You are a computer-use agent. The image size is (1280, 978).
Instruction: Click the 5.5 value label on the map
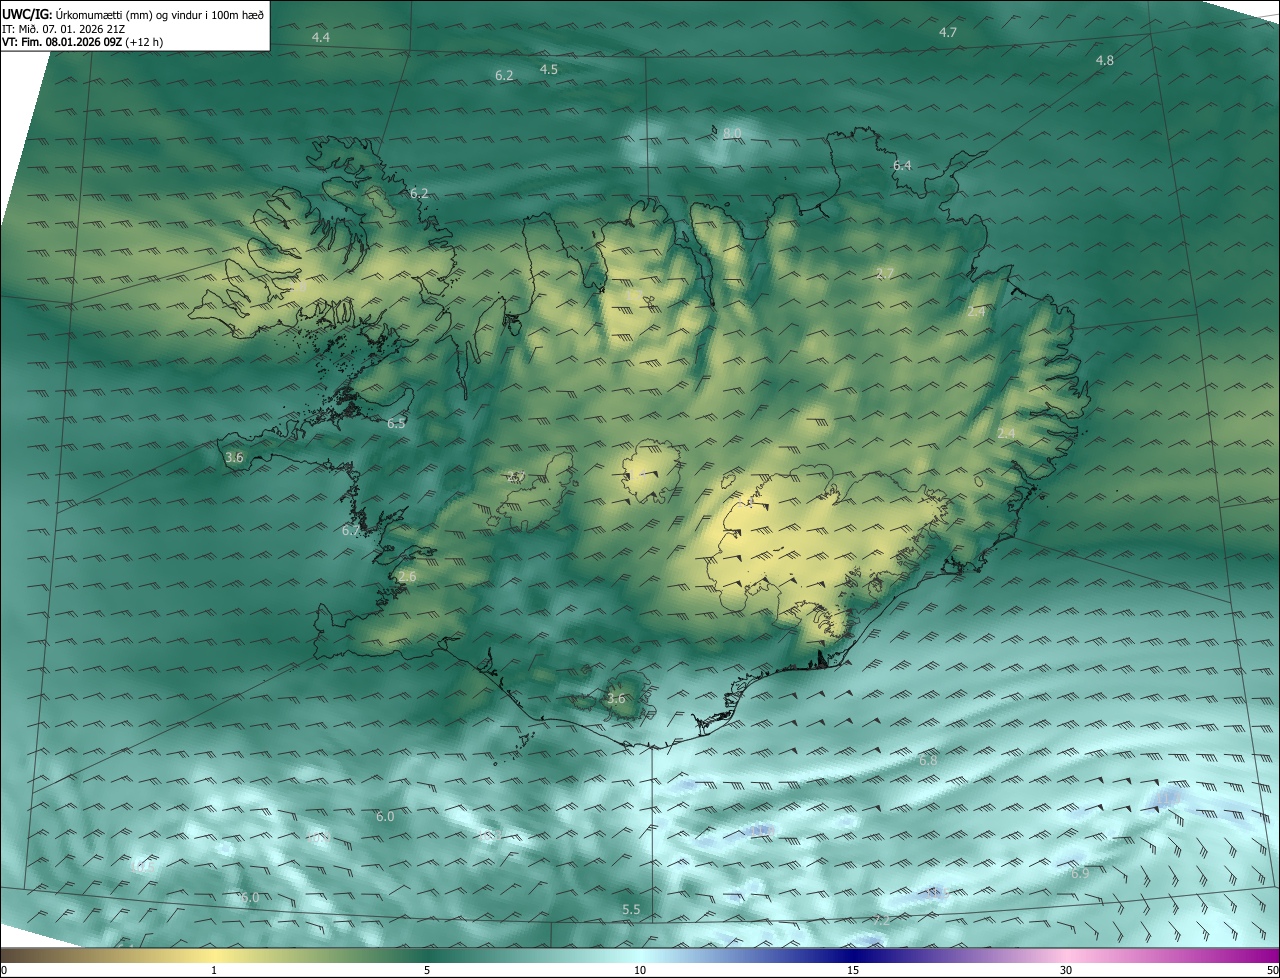pyautogui.click(x=631, y=909)
